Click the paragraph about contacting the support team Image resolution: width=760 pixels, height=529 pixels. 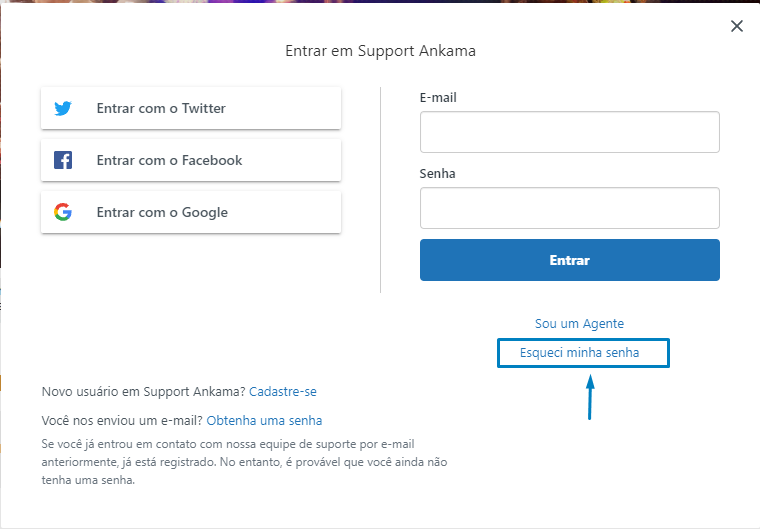pyautogui.click(x=244, y=462)
